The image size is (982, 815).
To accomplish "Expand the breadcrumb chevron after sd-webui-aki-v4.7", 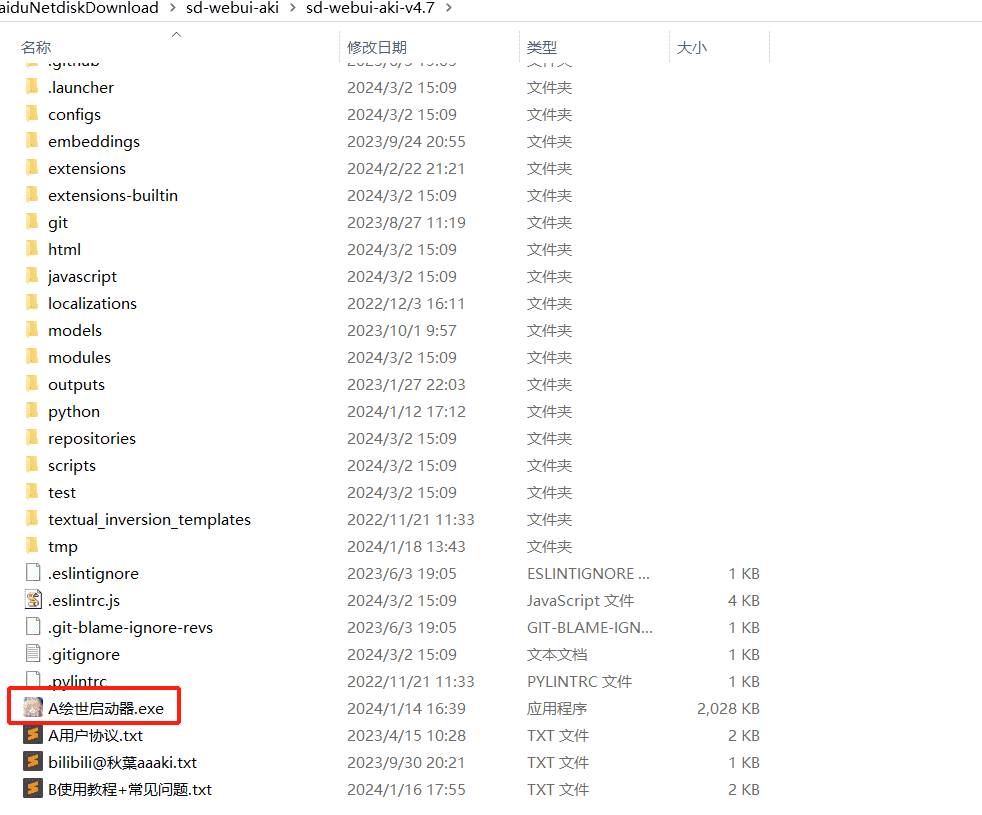I will click(x=447, y=8).
